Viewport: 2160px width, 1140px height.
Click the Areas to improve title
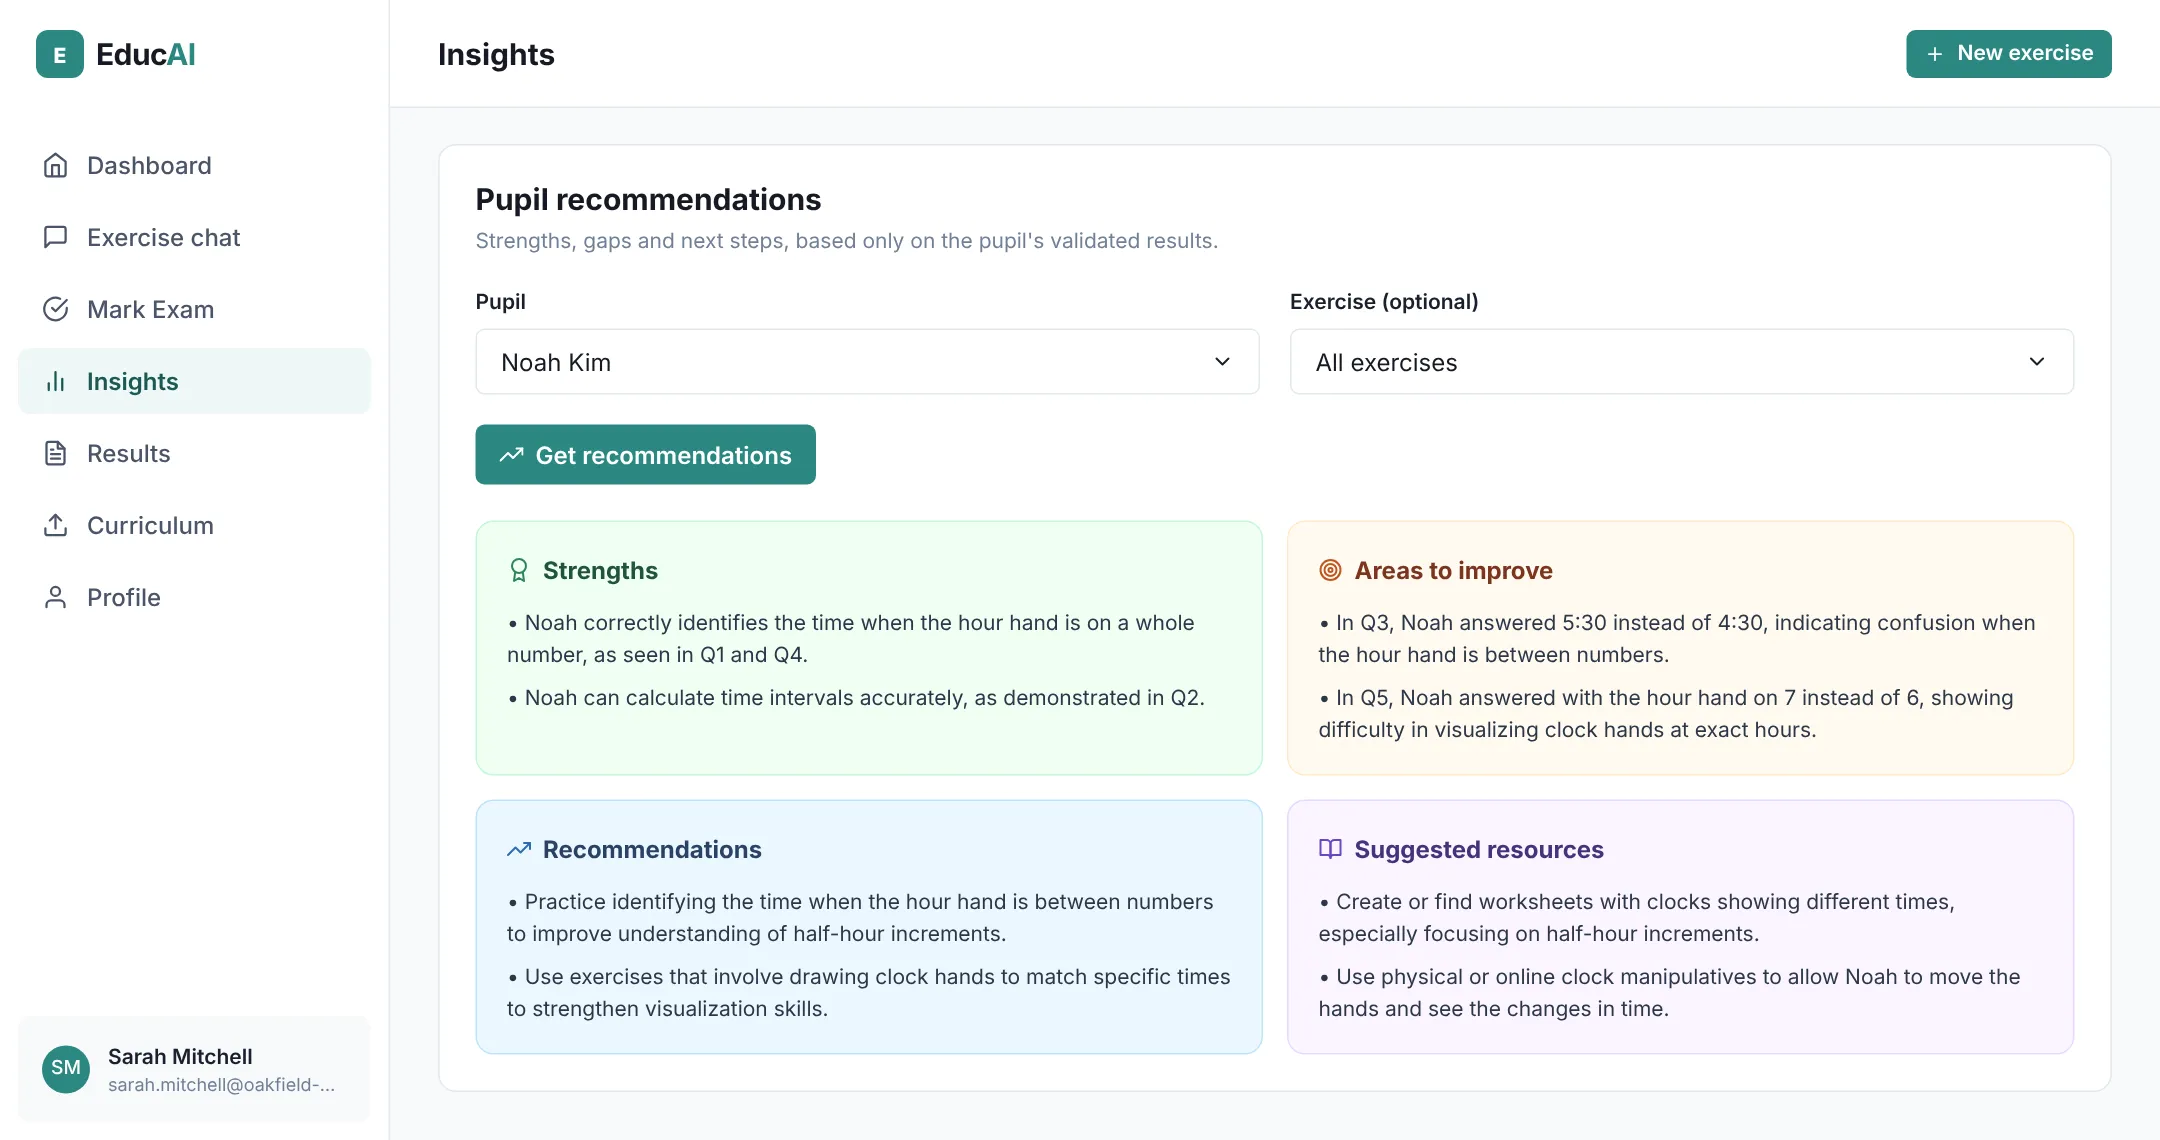tap(1453, 570)
